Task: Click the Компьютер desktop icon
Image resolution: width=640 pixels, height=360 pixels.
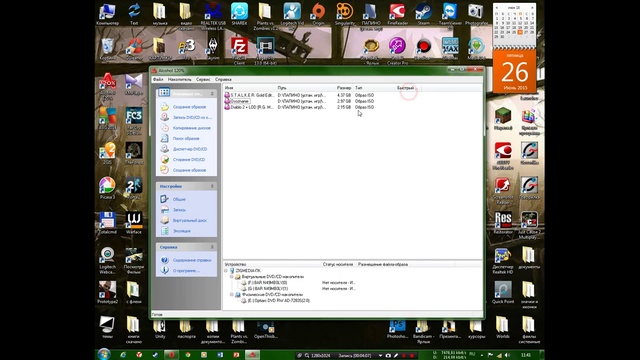Action: (107, 14)
